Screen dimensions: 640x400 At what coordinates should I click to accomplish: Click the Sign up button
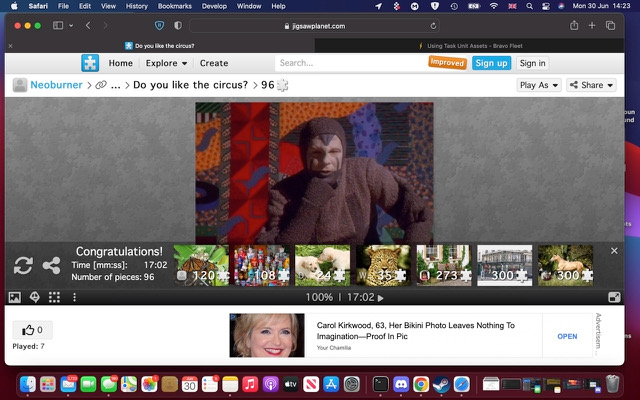click(x=491, y=63)
